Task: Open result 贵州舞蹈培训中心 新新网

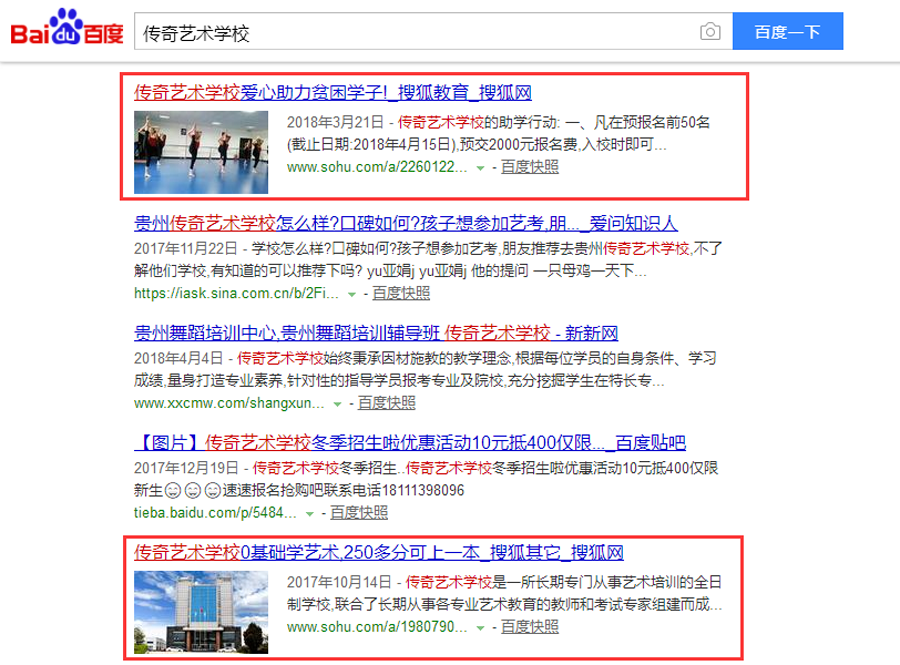Action: coord(376,333)
